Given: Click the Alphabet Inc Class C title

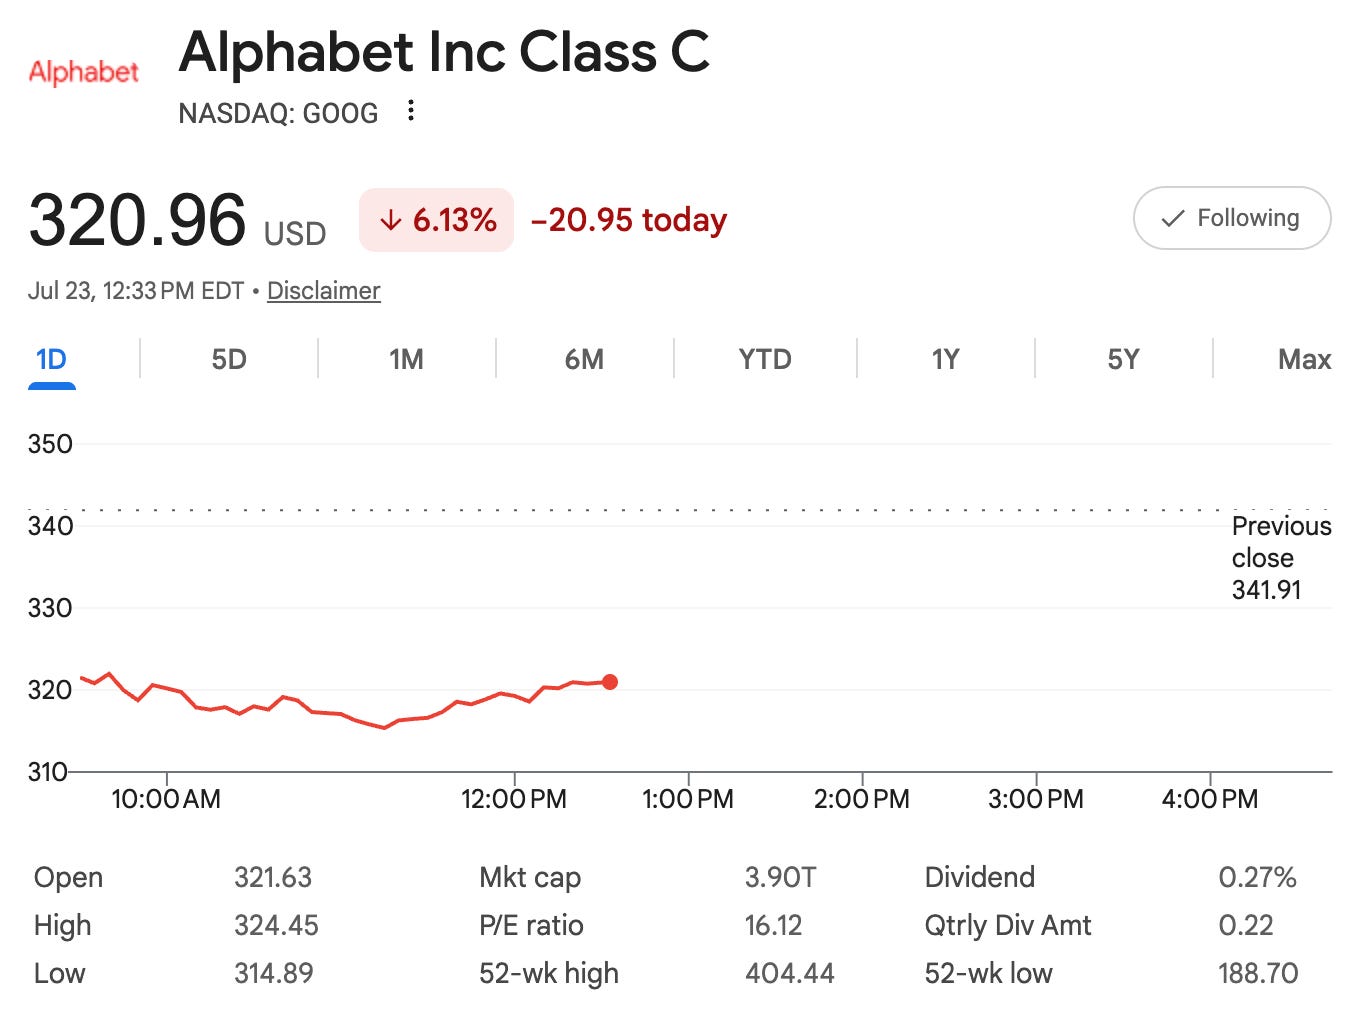Looking at the screenshot, I should coord(444,52).
